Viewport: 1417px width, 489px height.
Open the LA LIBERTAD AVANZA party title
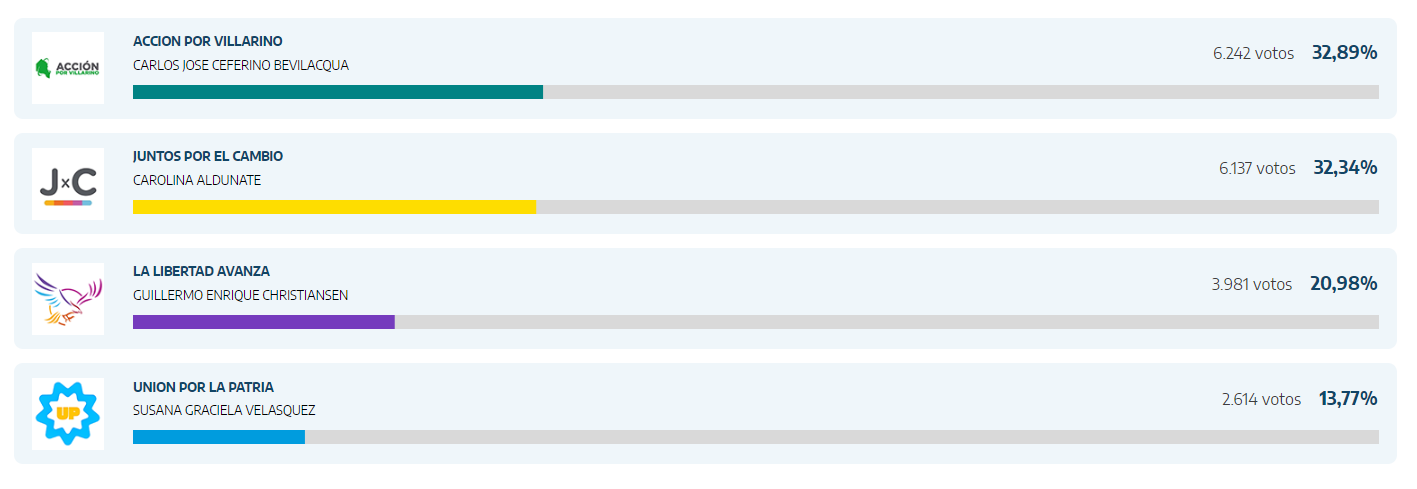(201, 271)
